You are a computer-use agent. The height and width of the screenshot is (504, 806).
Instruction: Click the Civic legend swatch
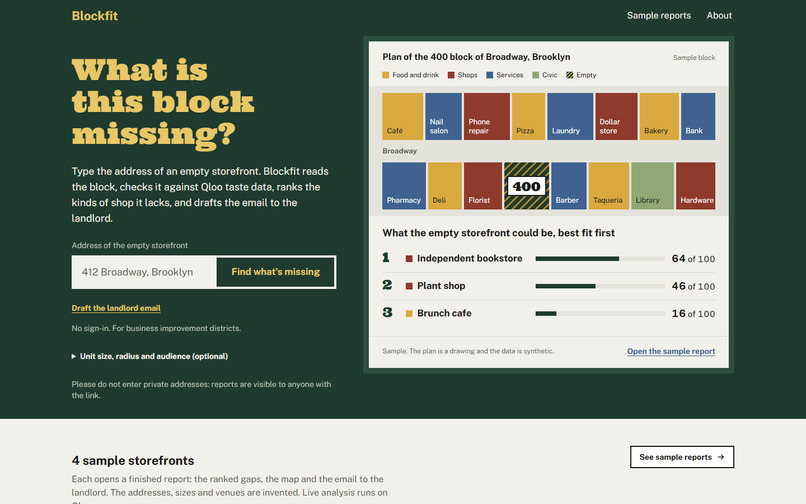535,75
